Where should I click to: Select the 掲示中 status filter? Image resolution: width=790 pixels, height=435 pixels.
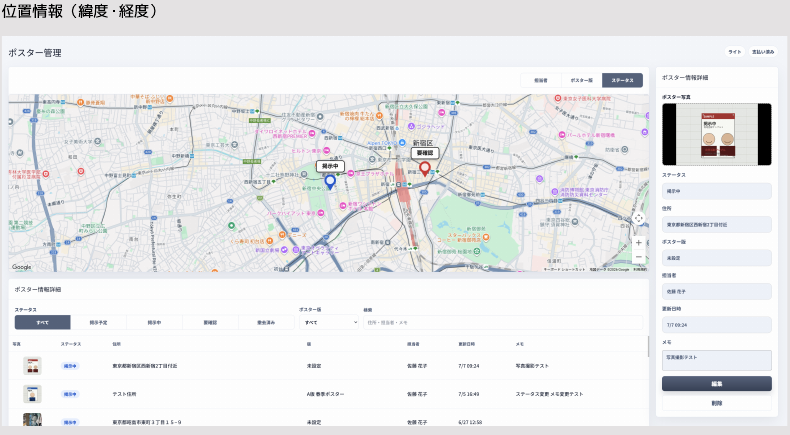[x=154, y=323]
